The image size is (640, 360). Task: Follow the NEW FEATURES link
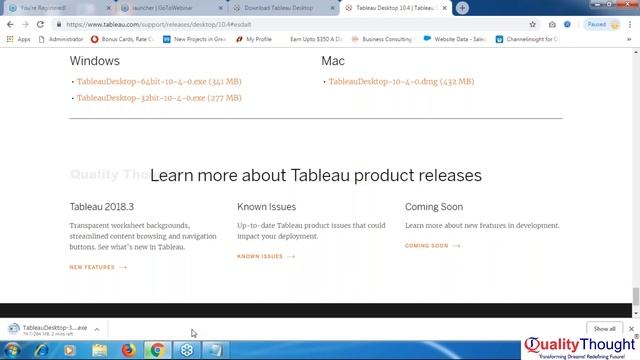98,267
